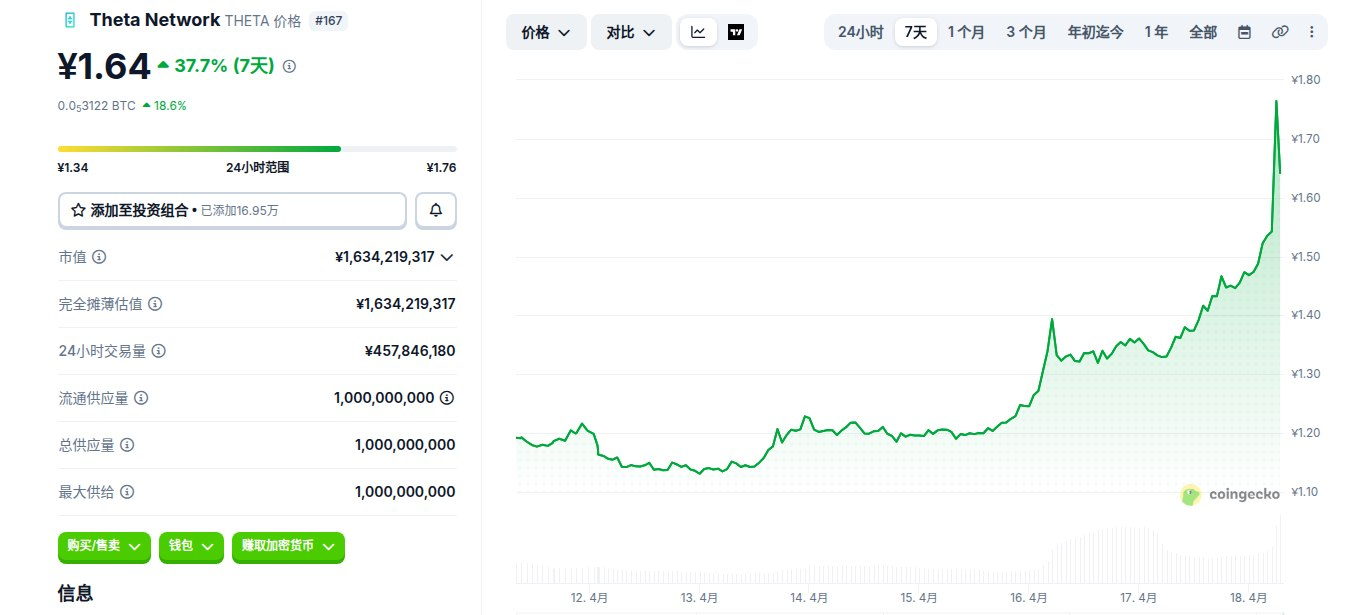The height and width of the screenshot is (615, 1360).
Task: Switch to line chart view icon
Action: pyautogui.click(x=698, y=32)
